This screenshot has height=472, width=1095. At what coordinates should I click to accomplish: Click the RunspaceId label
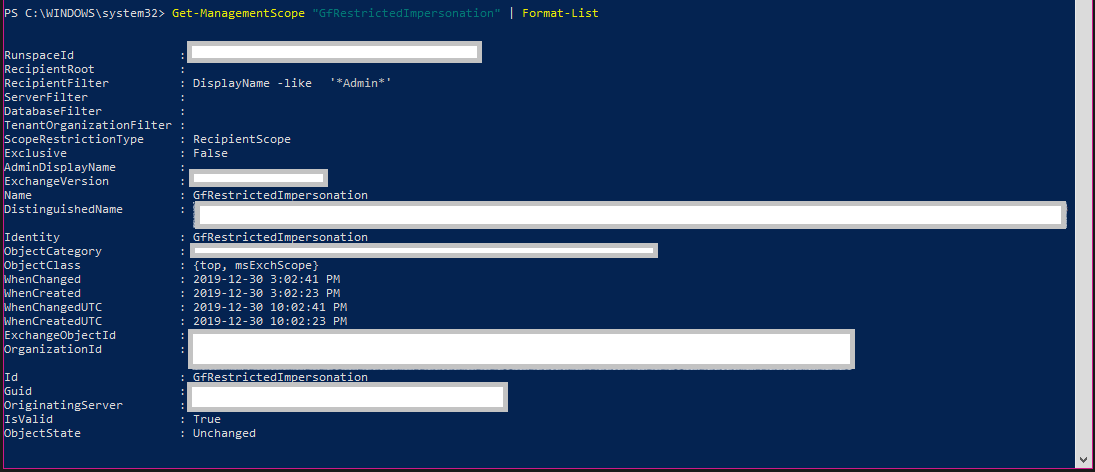pos(39,55)
